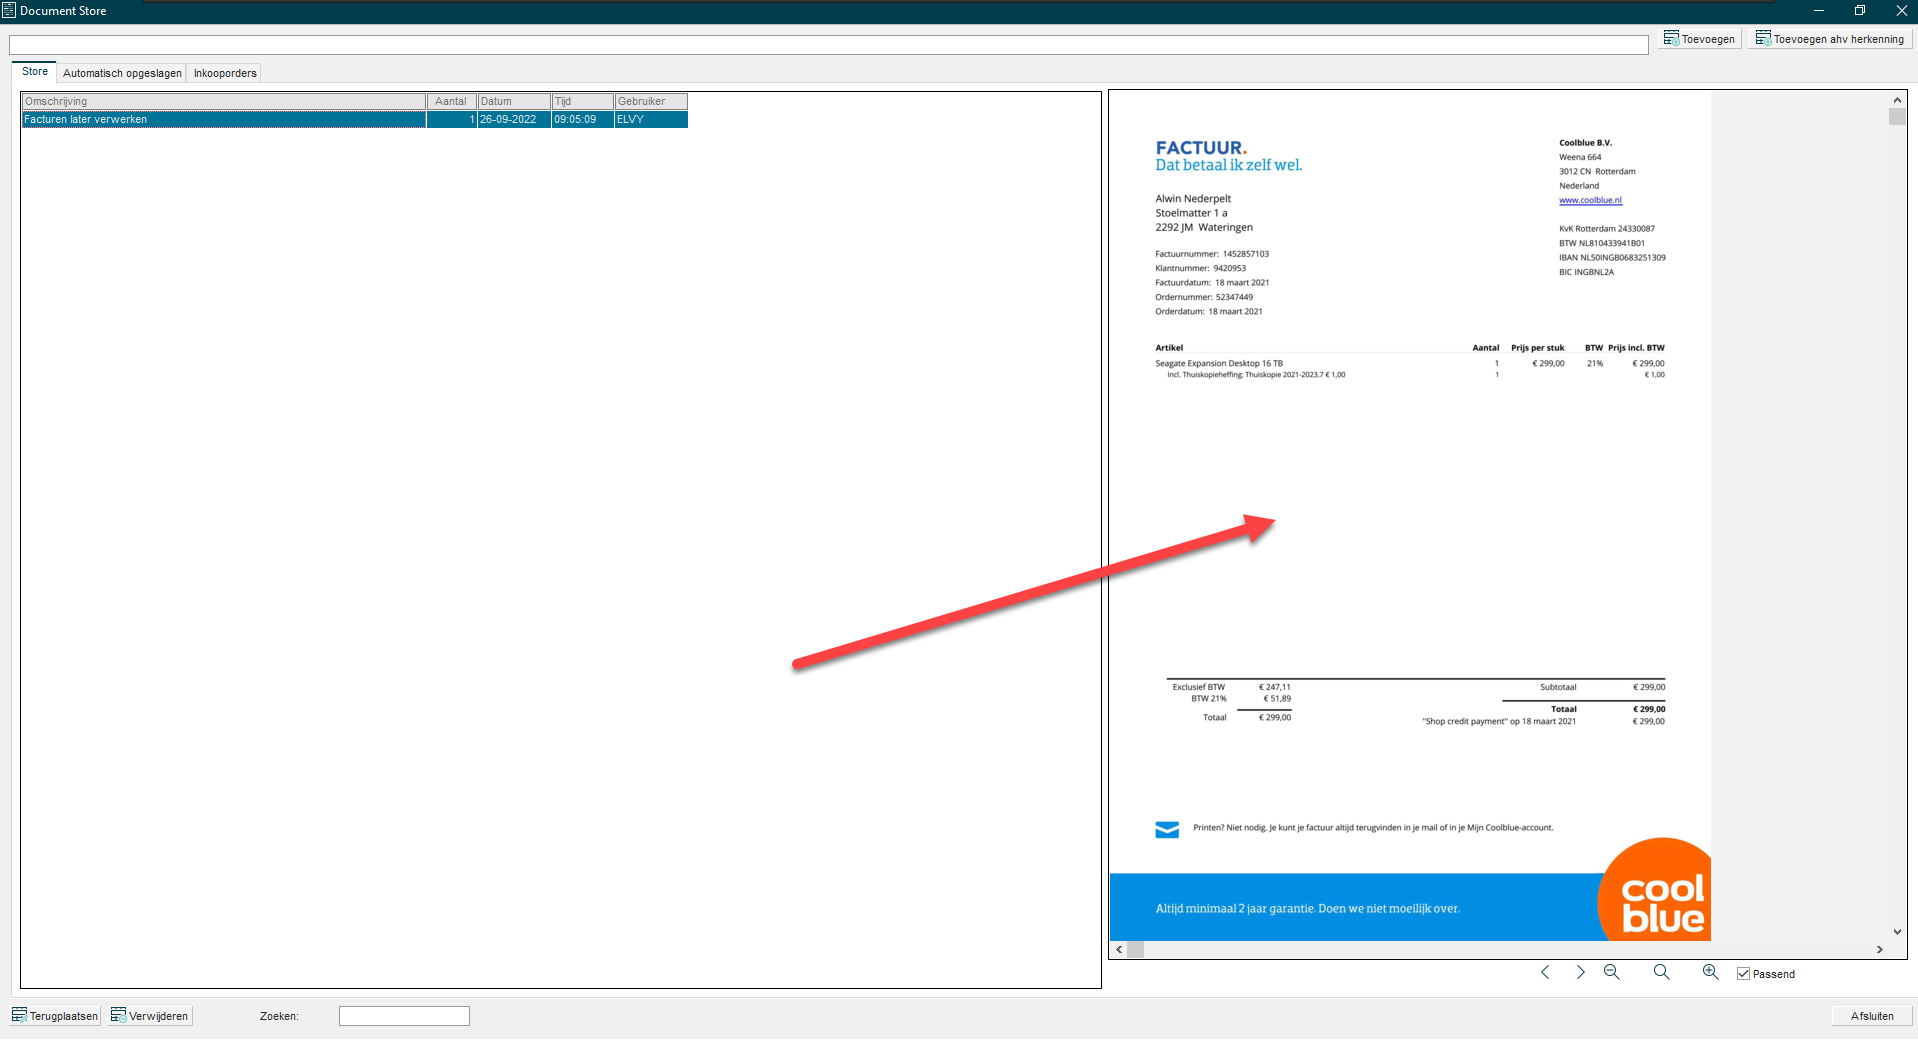
Task: Go to previous page in preview
Action: click(1545, 972)
